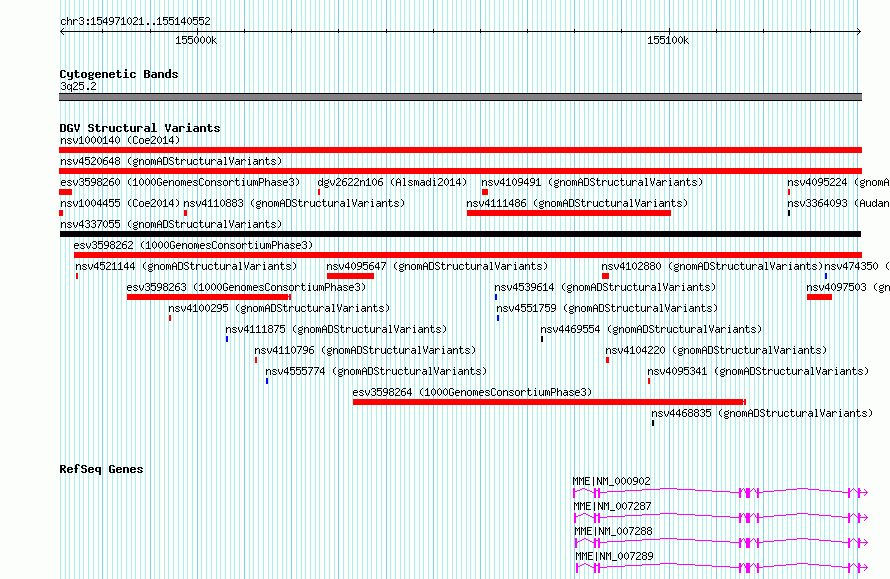Select the nsv4095224 variant label
Screen dimensions: 890x579
(x=838, y=182)
